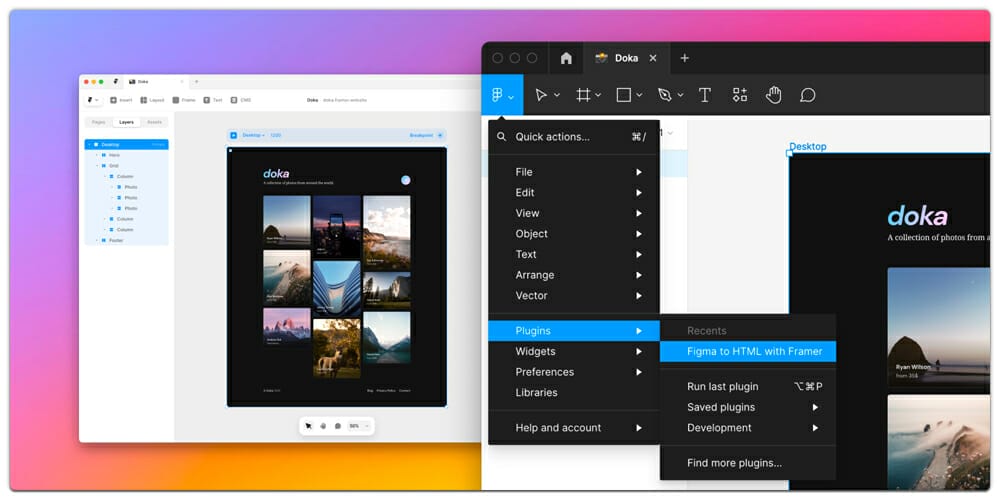Image resolution: width=1000 pixels, height=500 pixels.
Task: Open the Edit menu entry
Action: (x=574, y=193)
